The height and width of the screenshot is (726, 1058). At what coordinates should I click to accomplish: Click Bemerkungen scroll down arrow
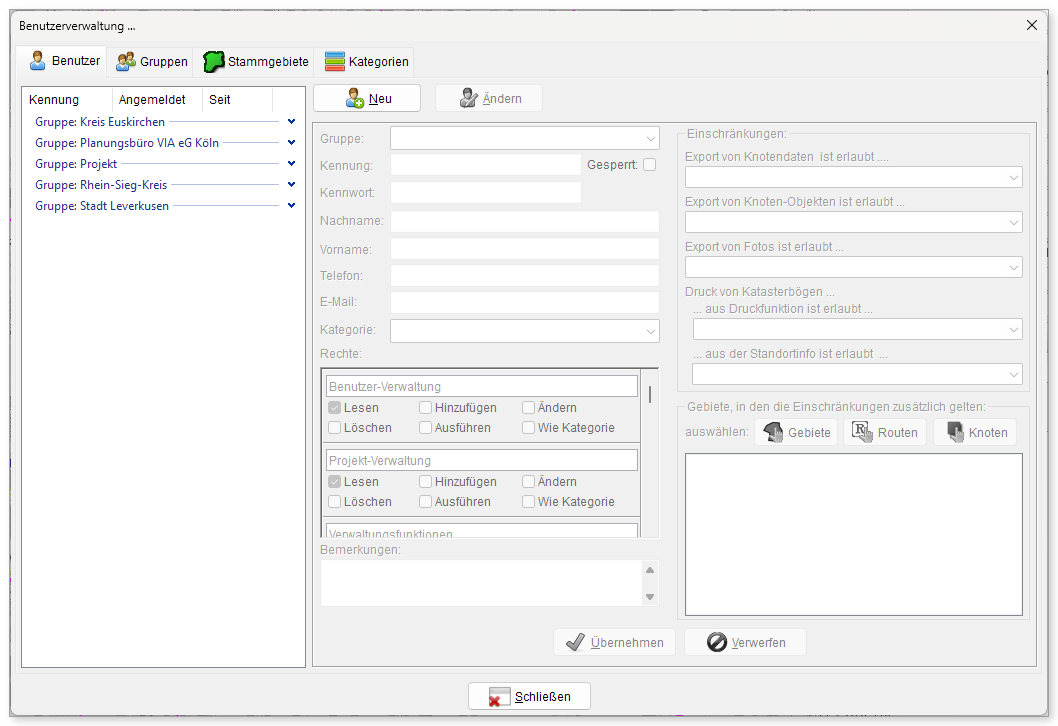pos(650,596)
